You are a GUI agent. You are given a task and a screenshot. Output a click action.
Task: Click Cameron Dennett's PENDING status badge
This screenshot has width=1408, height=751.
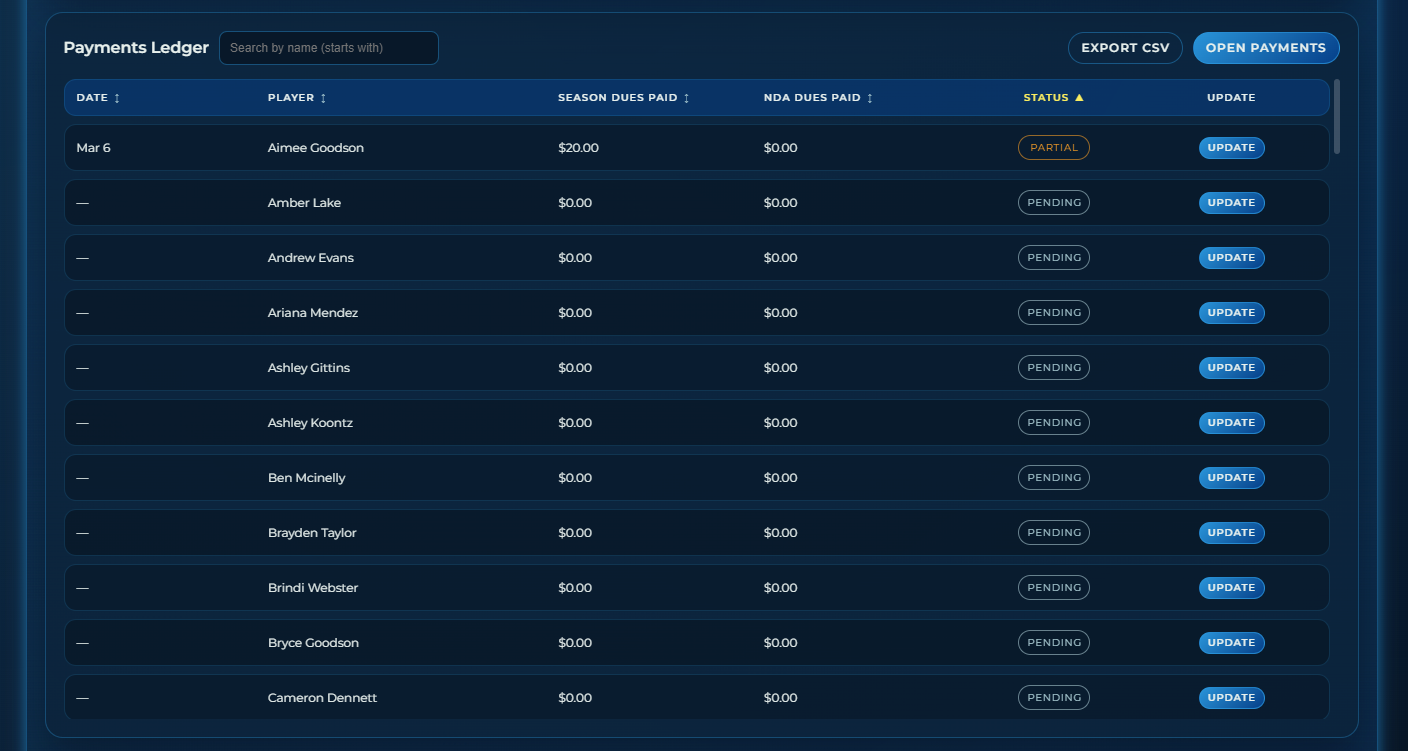[x=1053, y=697]
